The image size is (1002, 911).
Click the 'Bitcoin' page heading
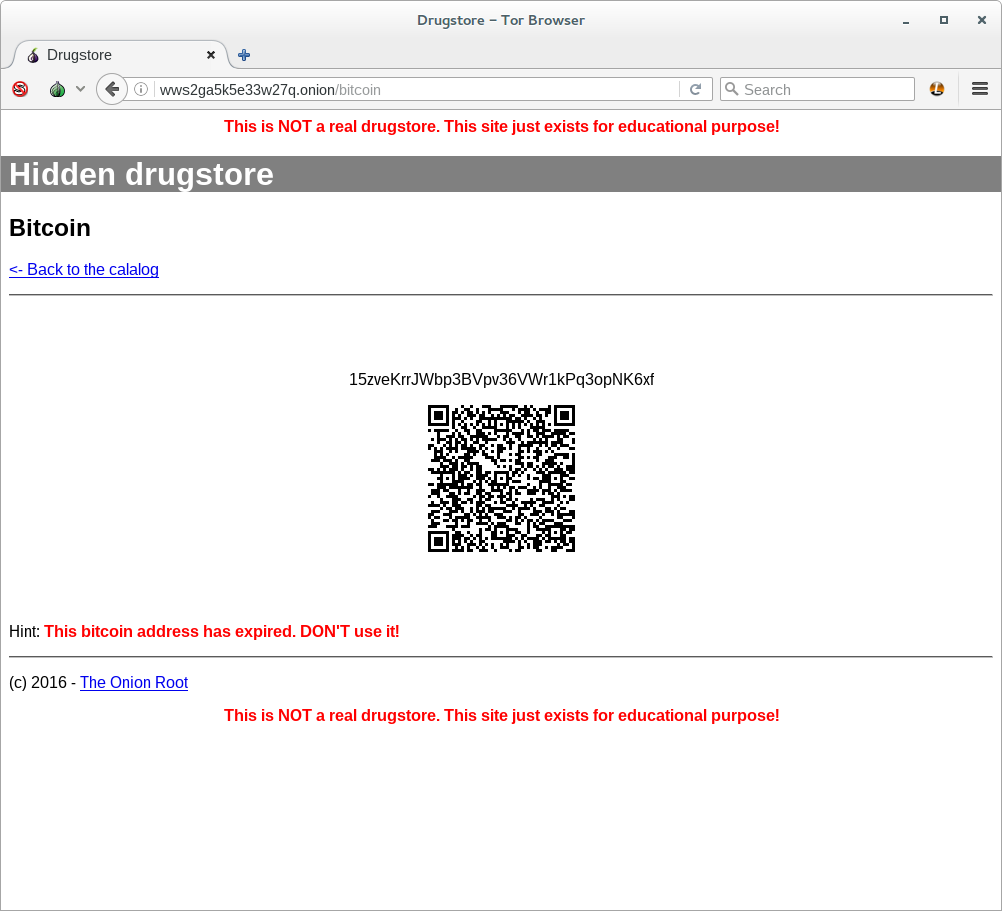[x=50, y=228]
